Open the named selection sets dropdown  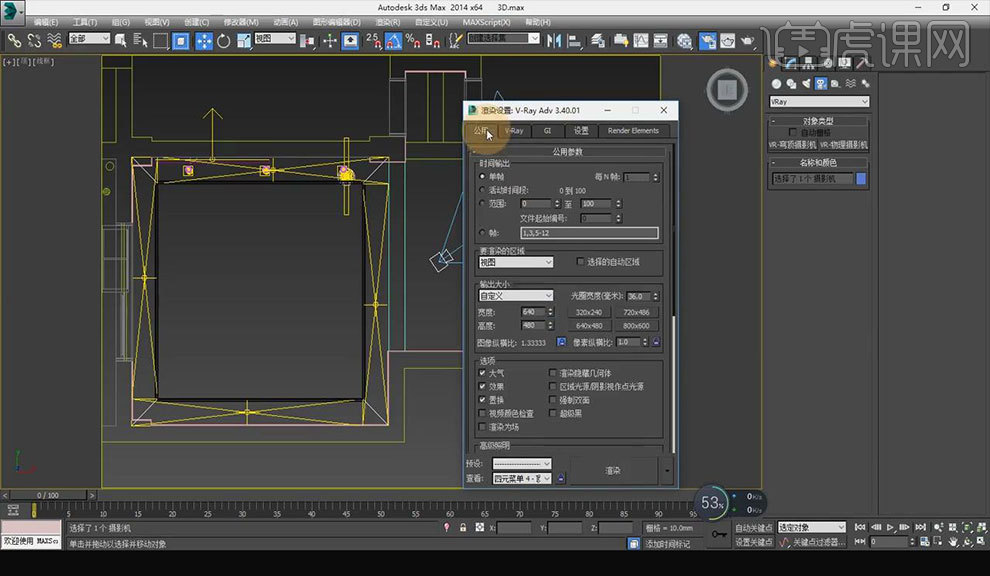pos(503,39)
